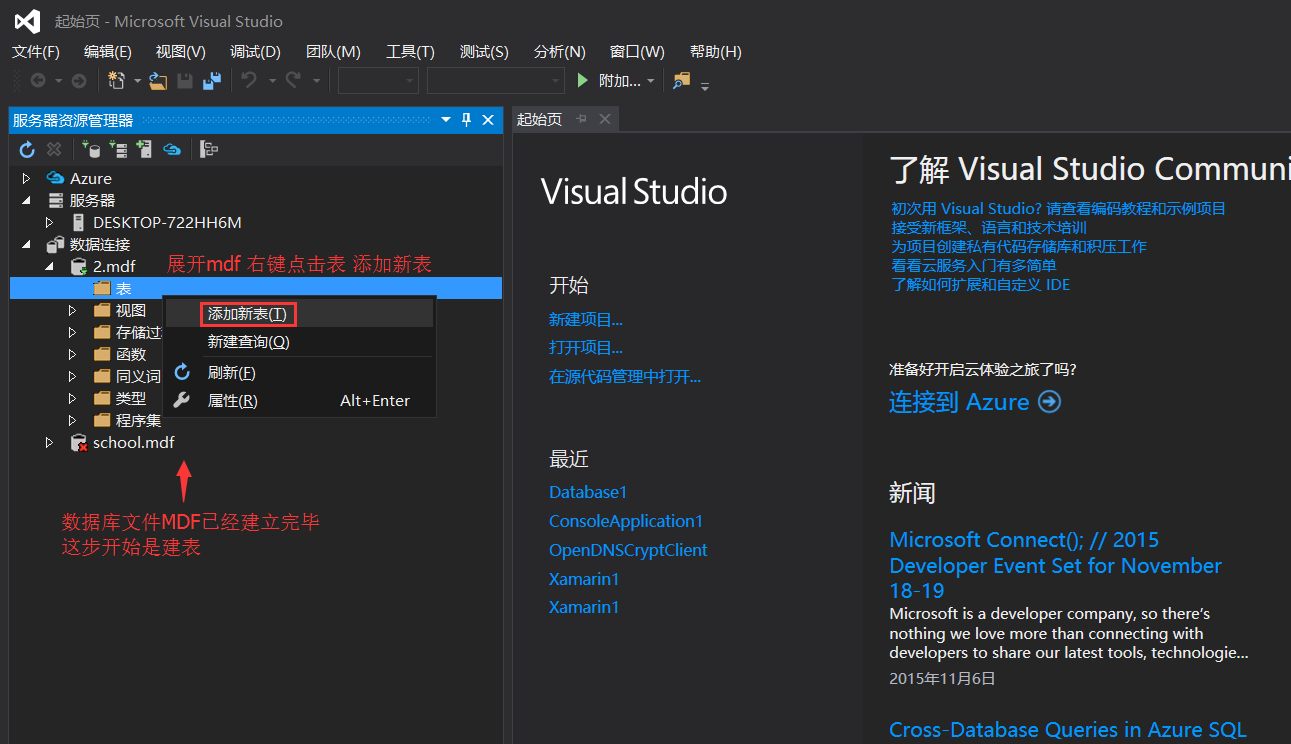Click the refresh icon in context menu
This screenshot has height=744, width=1291.
(x=182, y=372)
